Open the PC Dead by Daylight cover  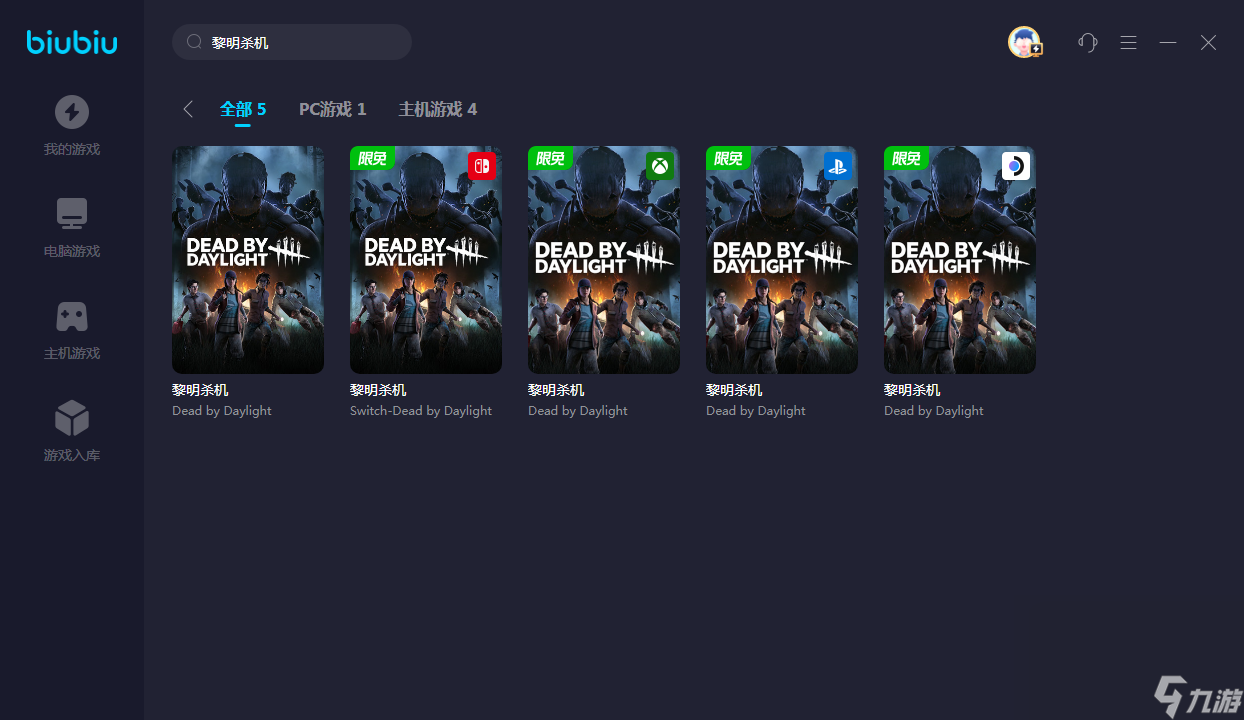pos(248,260)
